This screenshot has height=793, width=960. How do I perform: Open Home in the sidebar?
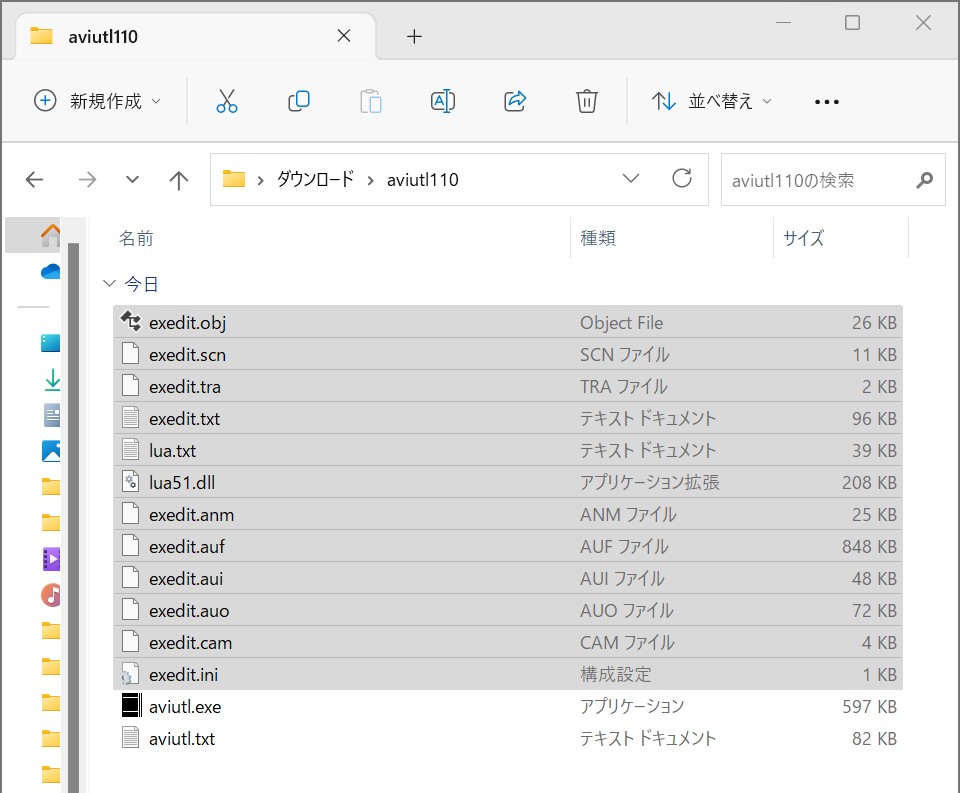pos(51,235)
